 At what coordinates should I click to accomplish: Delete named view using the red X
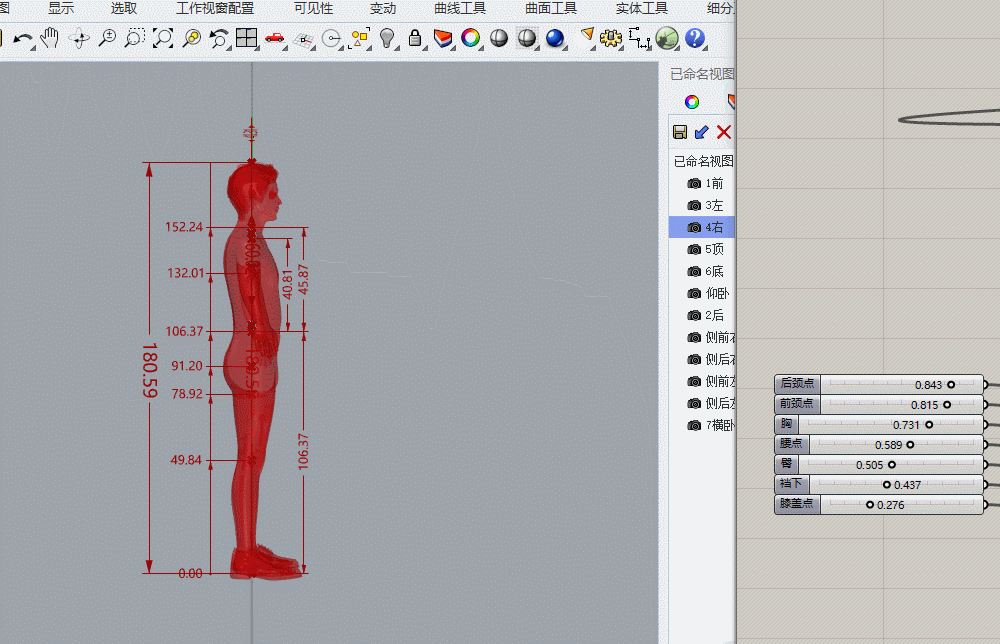click(x=724, y=132)
